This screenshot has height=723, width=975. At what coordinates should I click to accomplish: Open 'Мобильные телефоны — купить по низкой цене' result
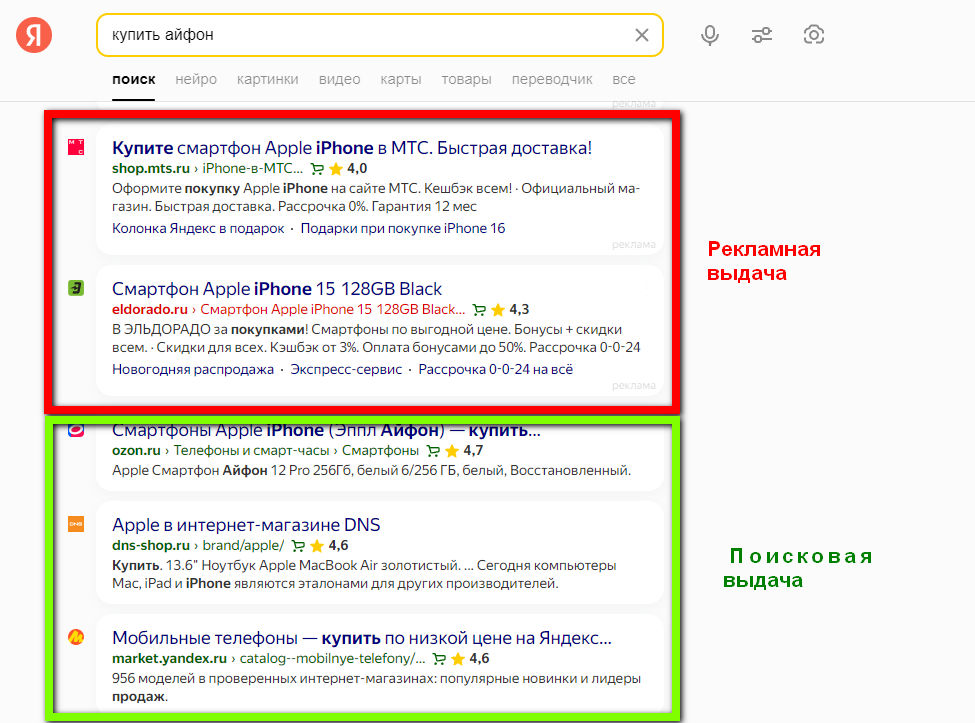362,638
